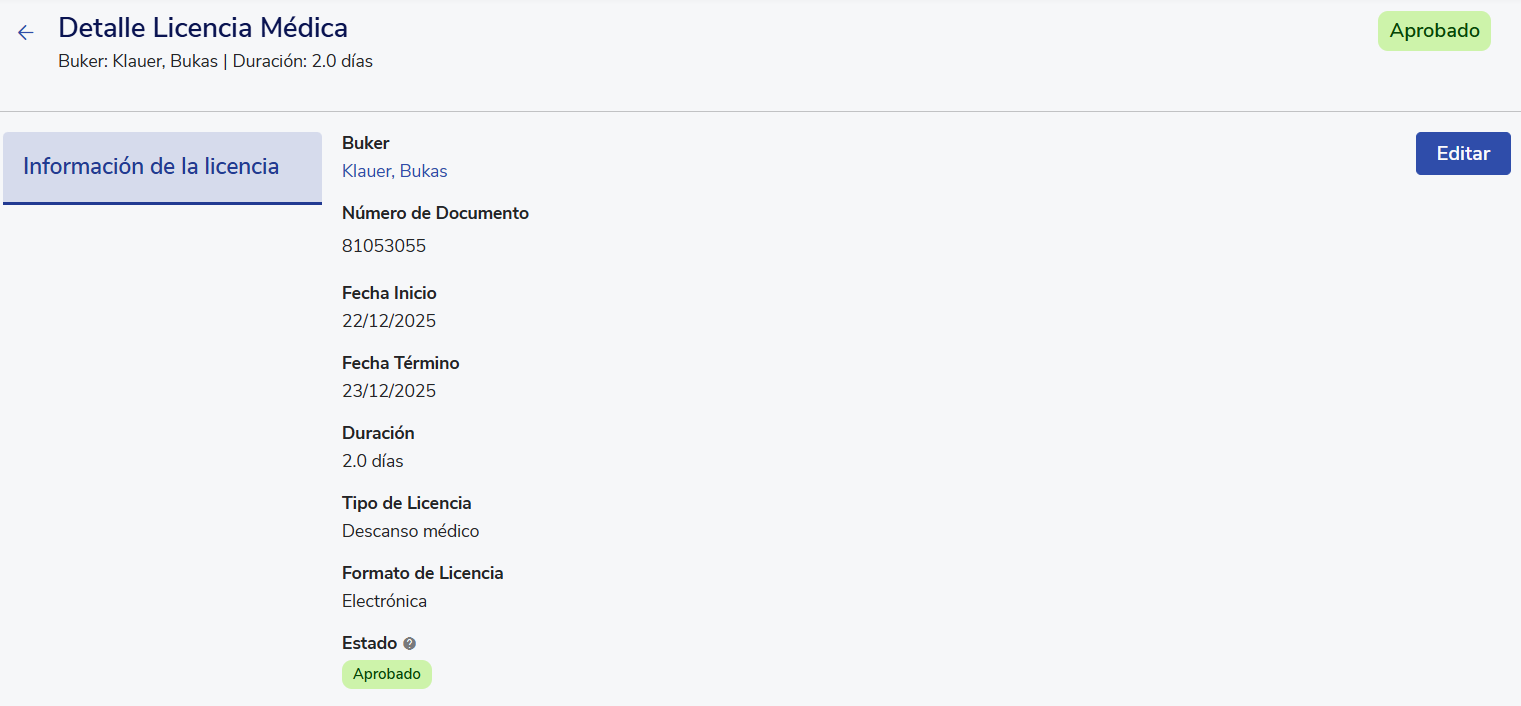
Task: Open the Klauer, Bukas profile link
Action: pos(394,171)
